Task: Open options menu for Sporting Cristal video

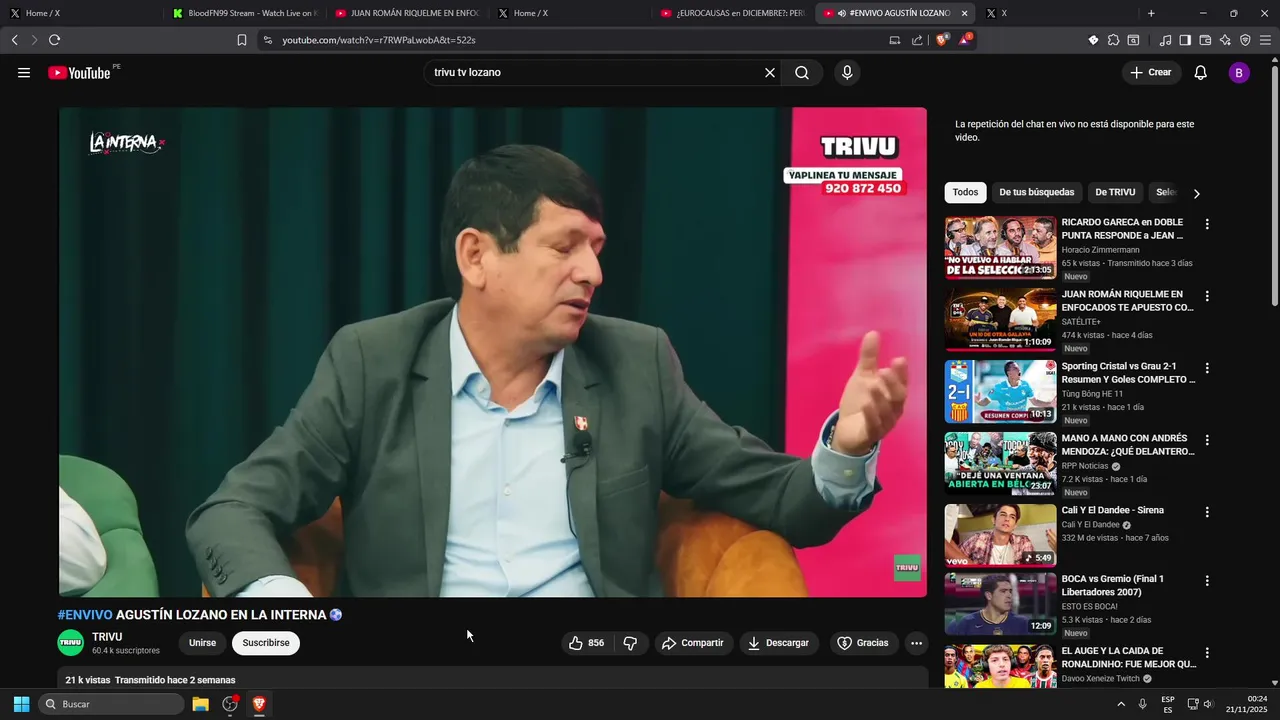Action: click(x=1207, y=368)
